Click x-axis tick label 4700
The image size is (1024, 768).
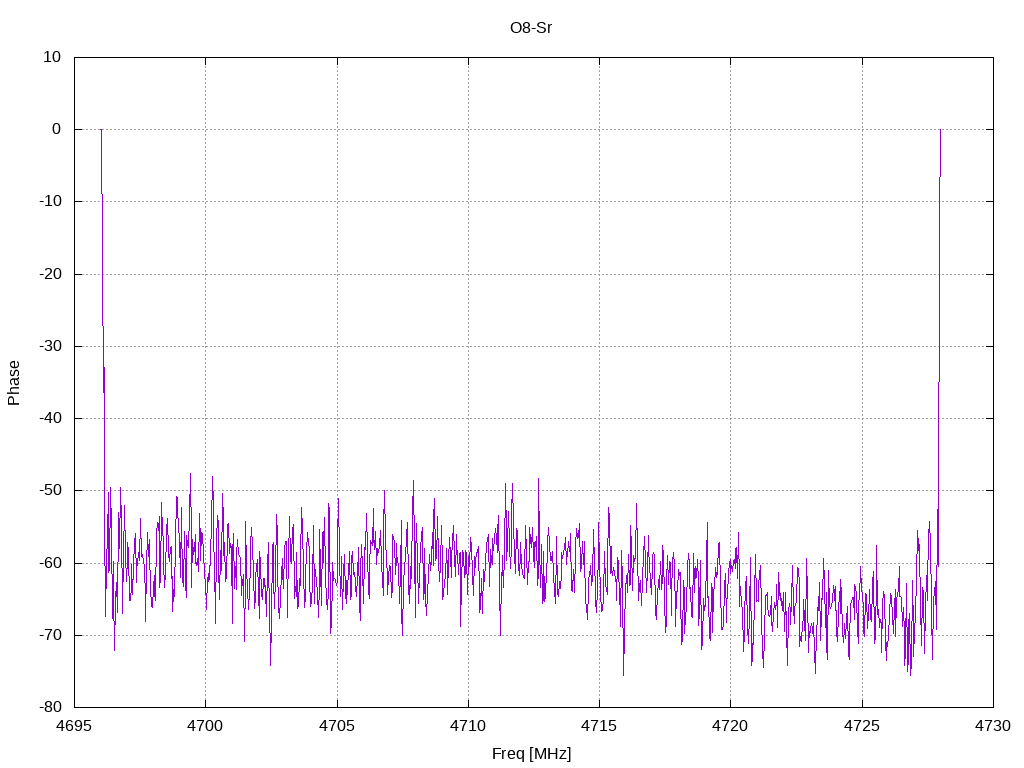205,726
